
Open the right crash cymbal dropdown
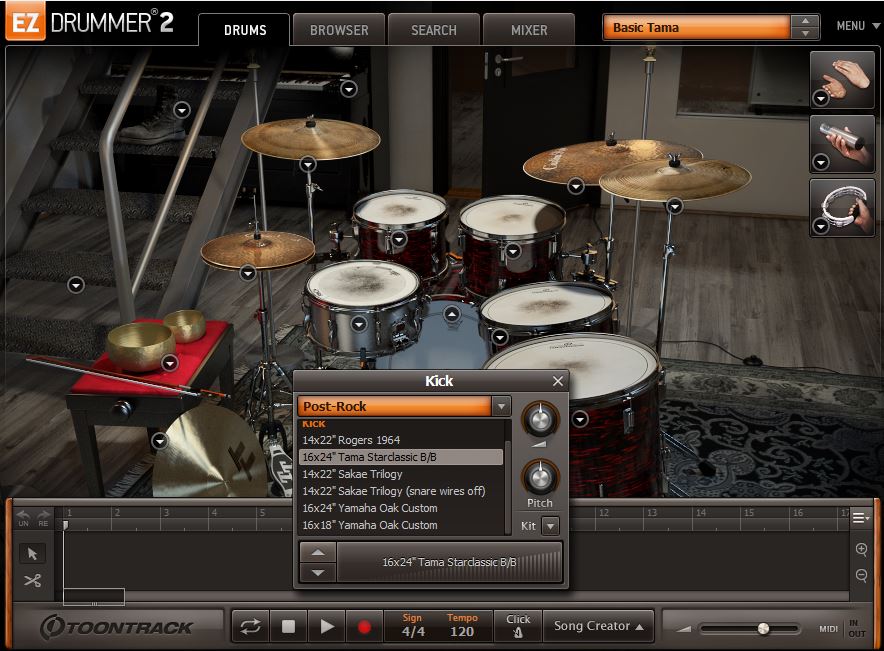click(675, 207)
